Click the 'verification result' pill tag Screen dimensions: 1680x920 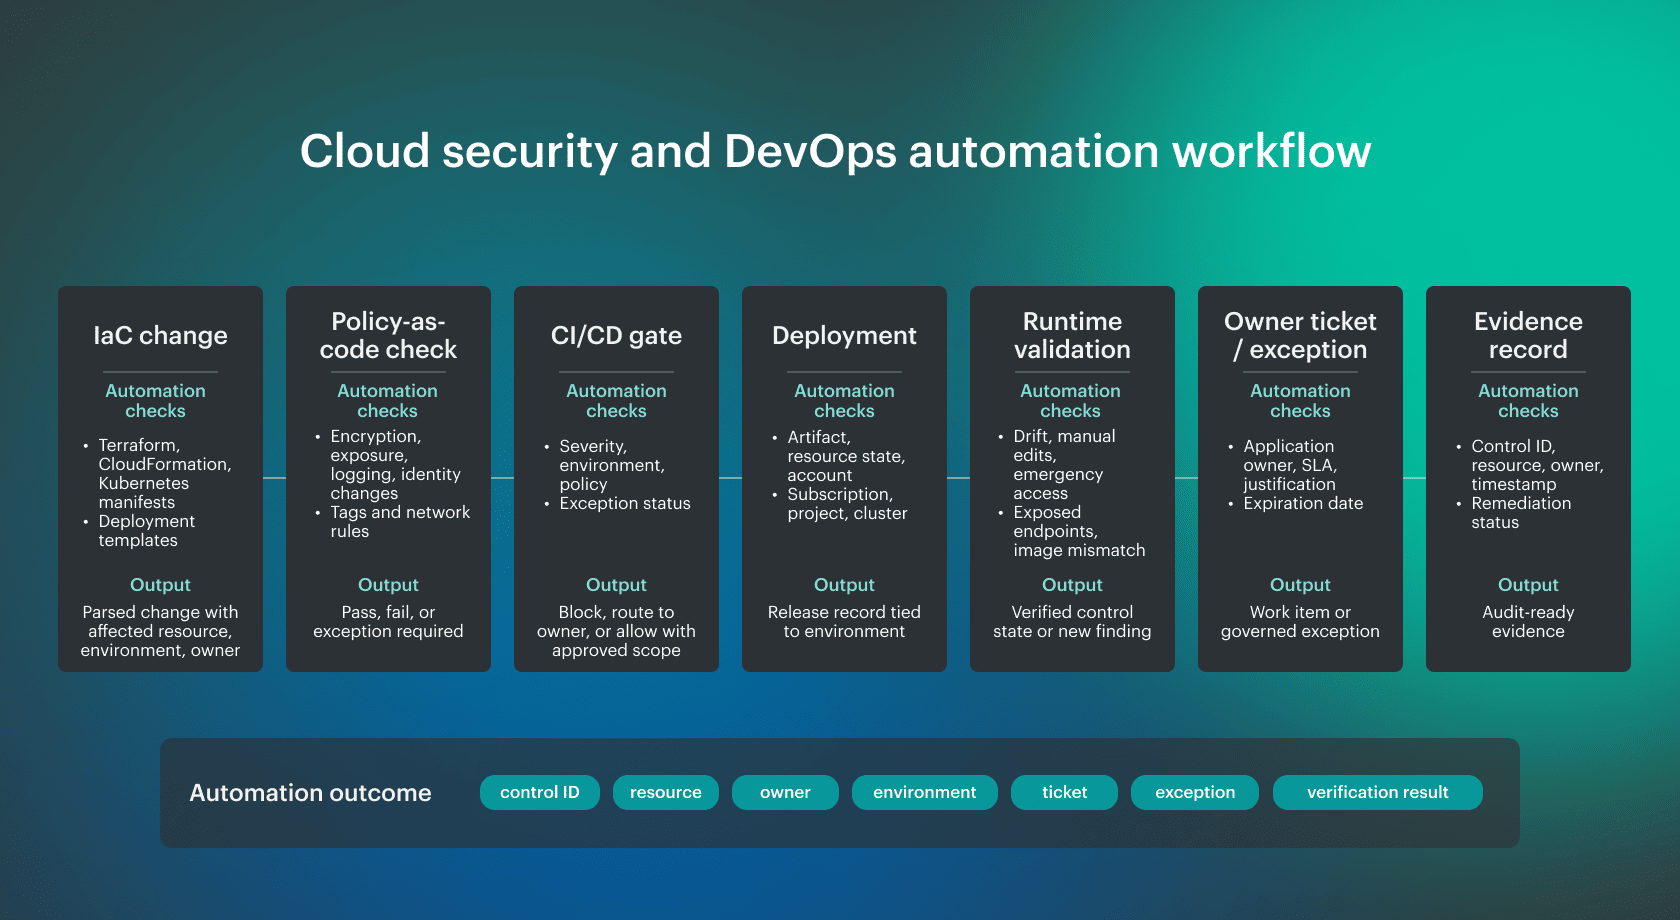tap(1378, 792)
